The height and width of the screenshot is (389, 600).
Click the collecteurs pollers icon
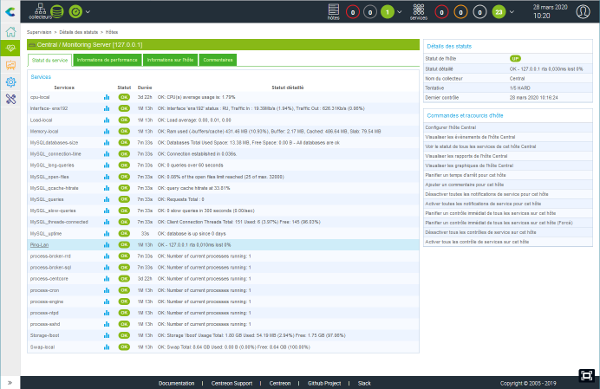(40, 11)
